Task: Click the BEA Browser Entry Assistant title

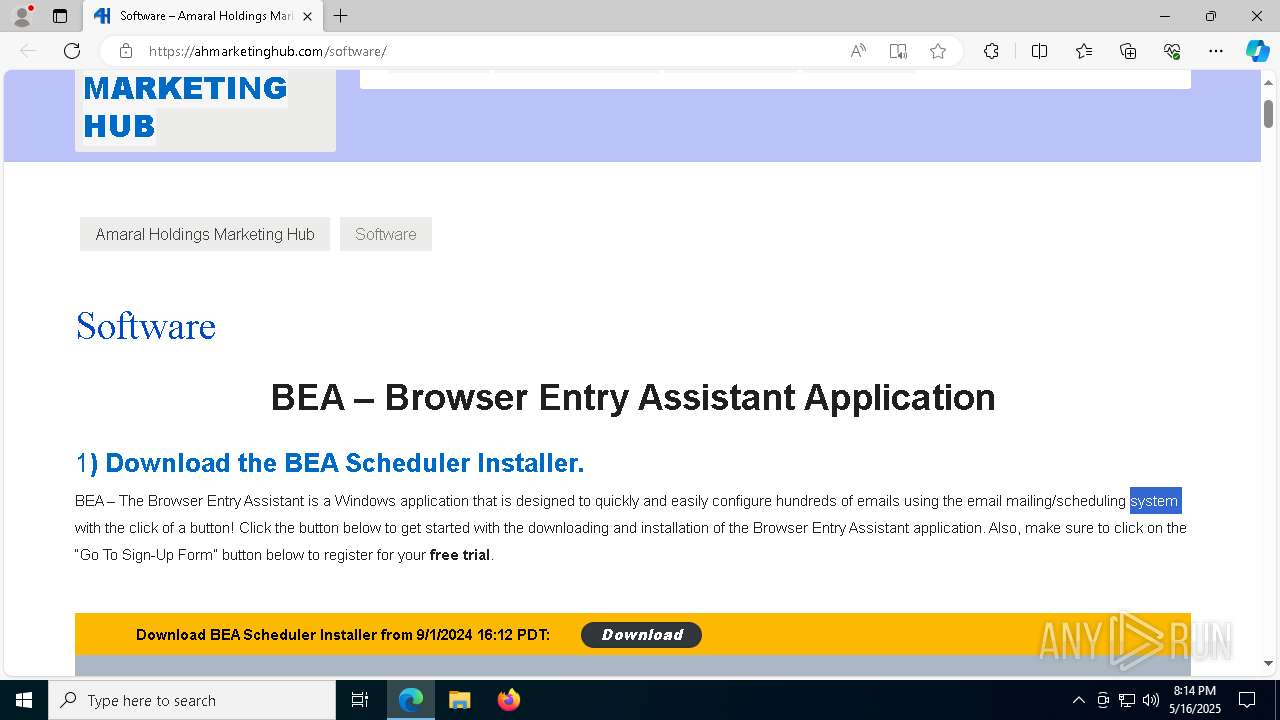Action: point(633,397)
